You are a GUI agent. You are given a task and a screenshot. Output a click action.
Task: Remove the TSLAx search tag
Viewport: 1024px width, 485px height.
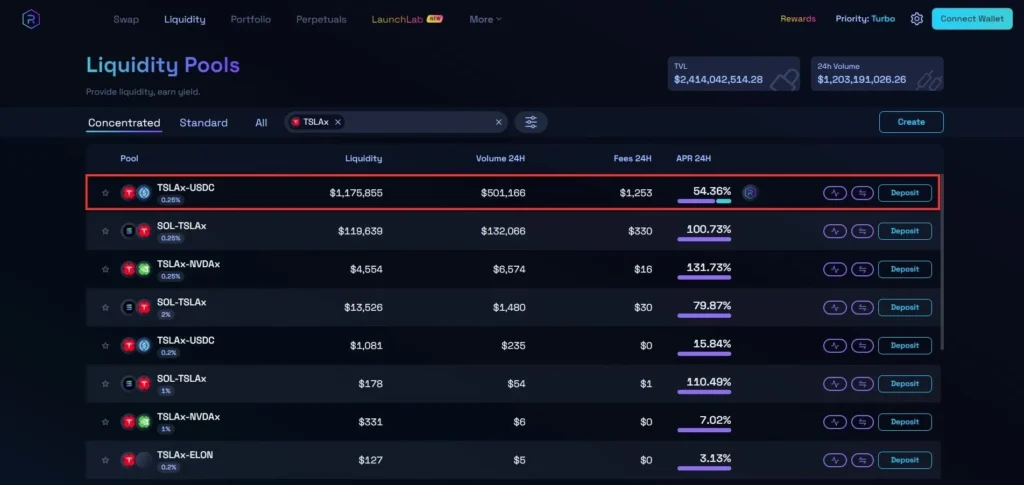338,122
